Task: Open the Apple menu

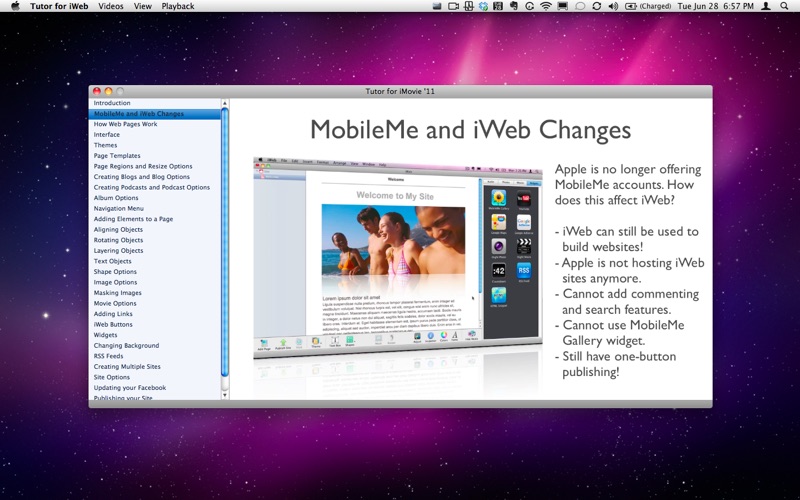Action: [x=15, y=6]
